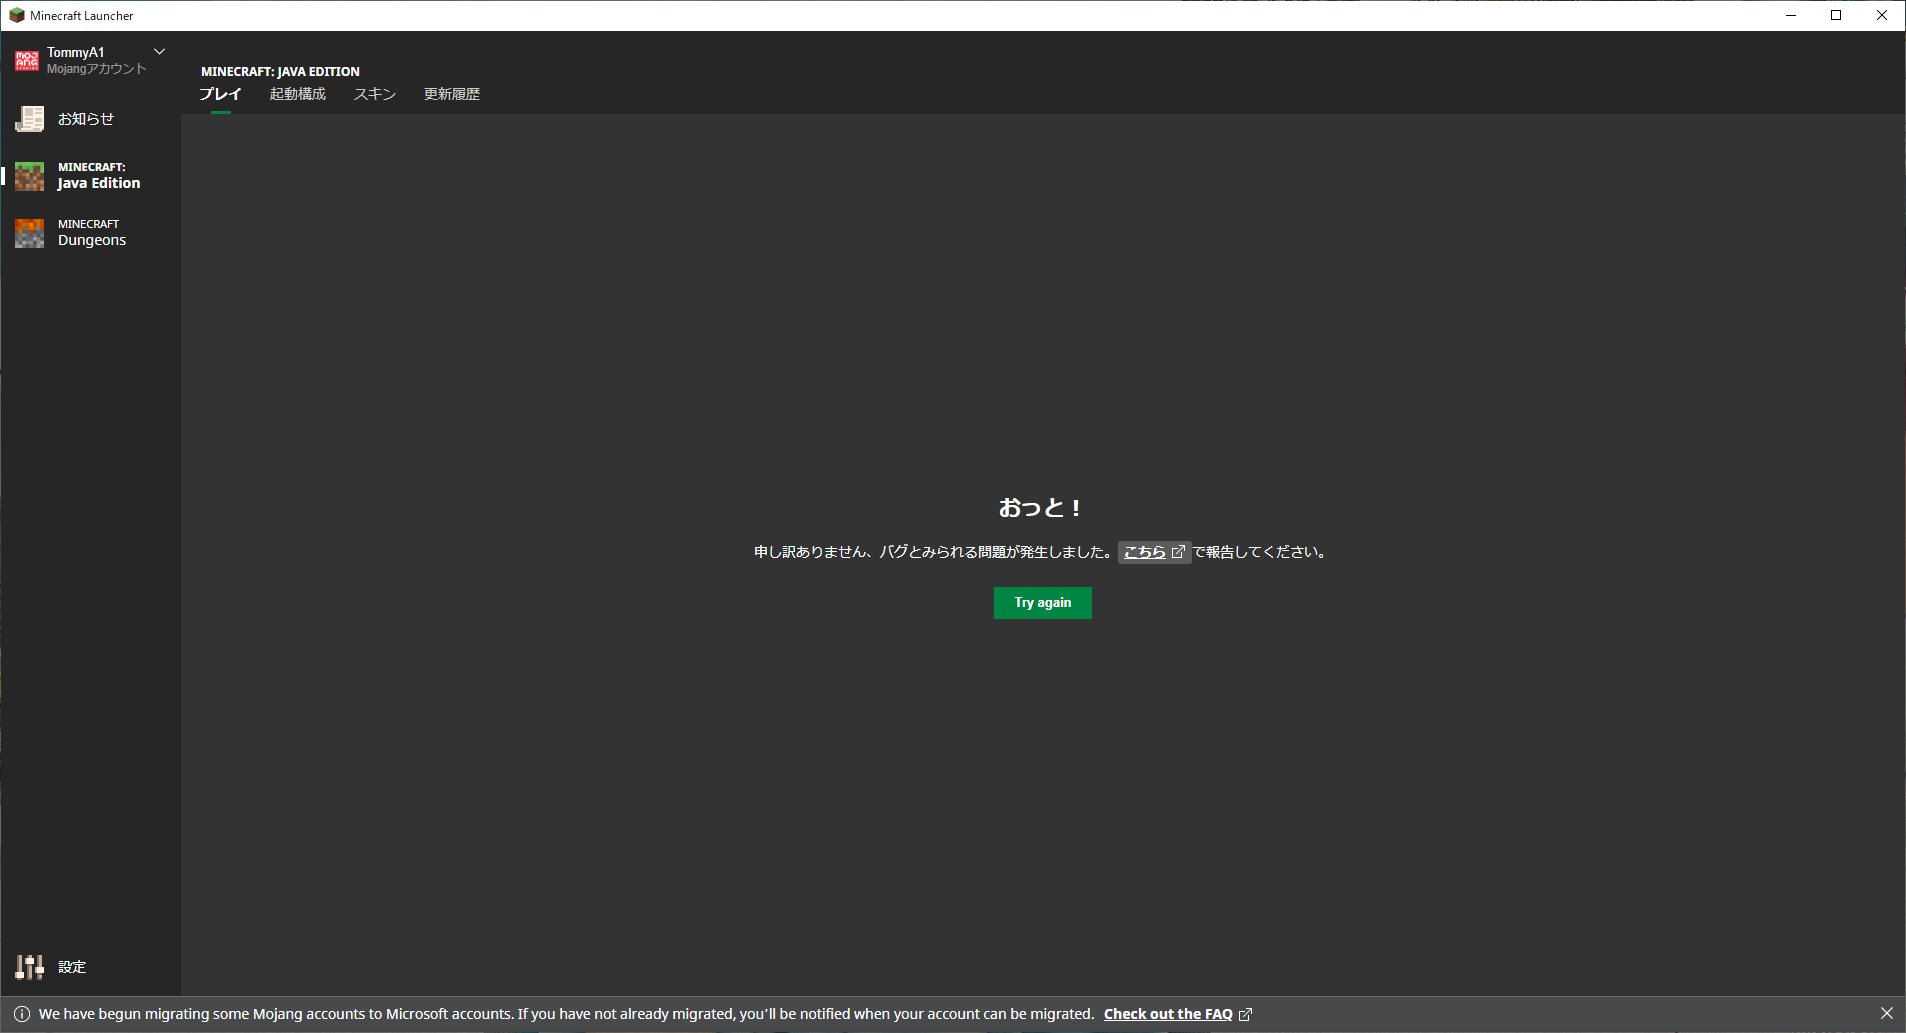Click the Try again button

[x=1043, y=603]
